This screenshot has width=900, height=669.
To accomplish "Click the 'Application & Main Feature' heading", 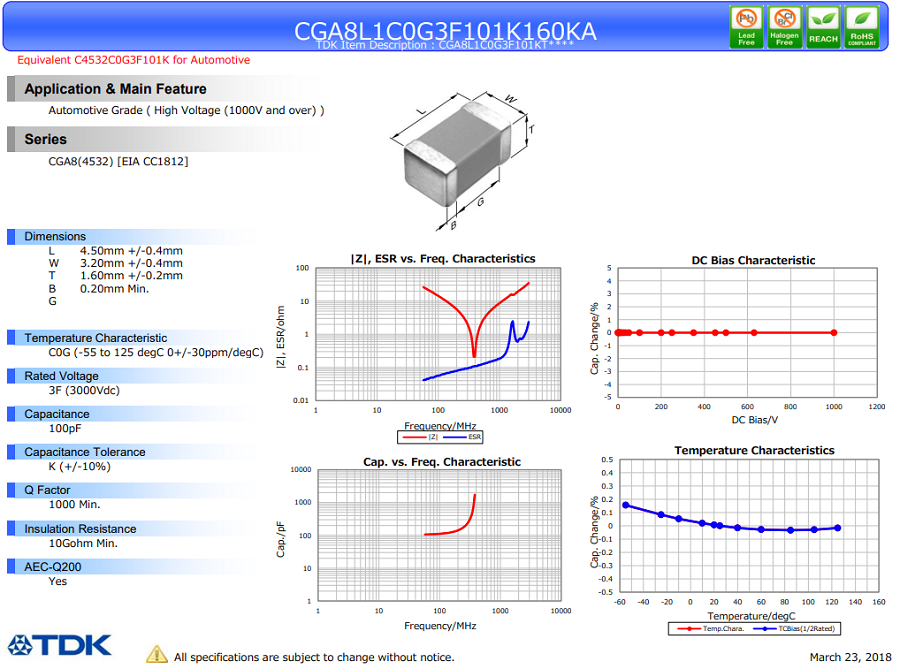I will pyautogui.click(x=115, y=89).
